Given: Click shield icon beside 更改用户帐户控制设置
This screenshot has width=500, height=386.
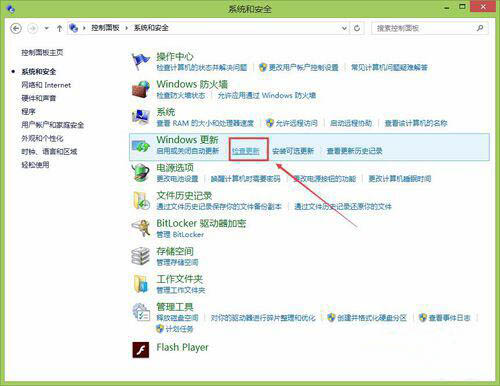Looking at the screenshot, I should coord(263,67).
